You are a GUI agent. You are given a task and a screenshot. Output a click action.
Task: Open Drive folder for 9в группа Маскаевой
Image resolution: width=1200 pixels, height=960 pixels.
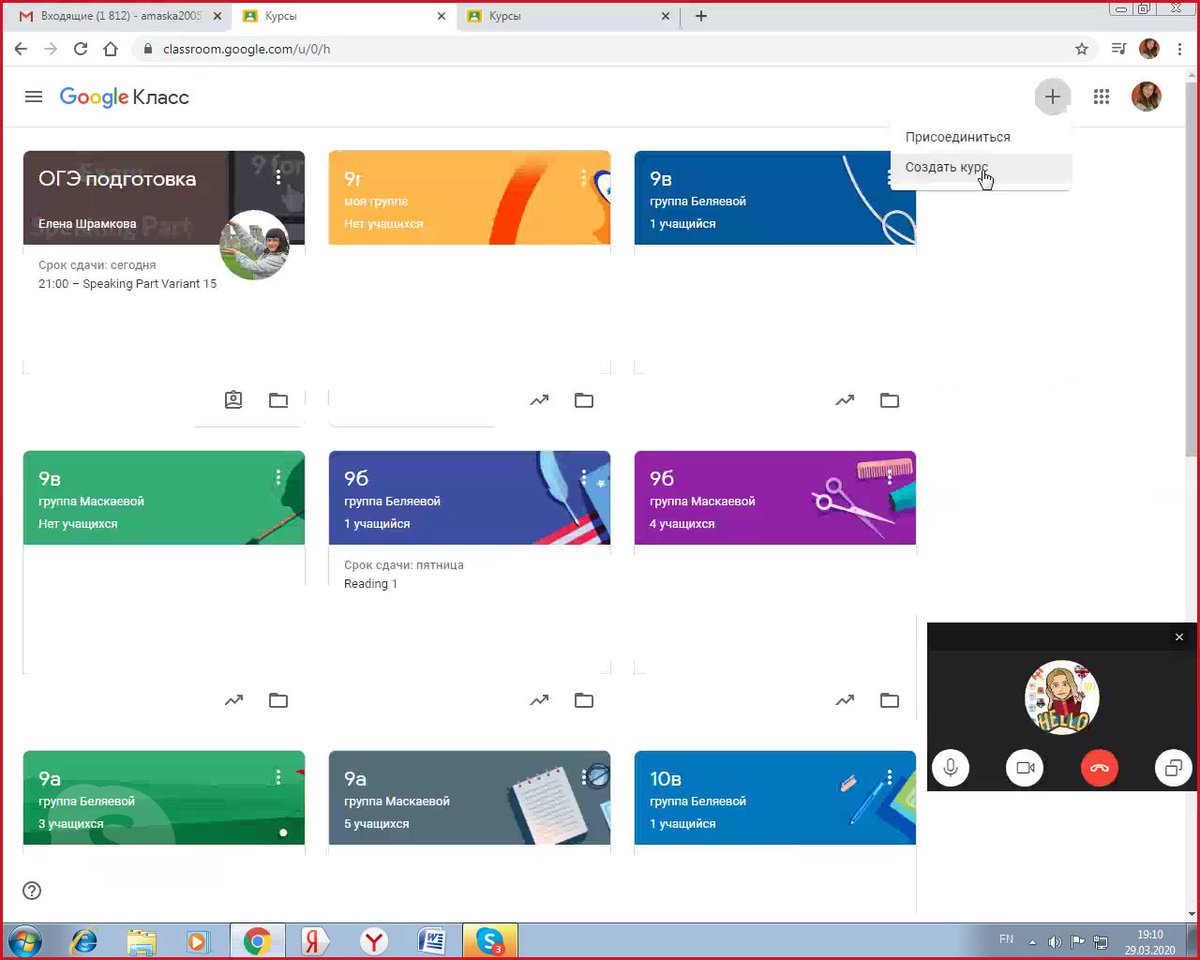pyautogui.click(x=279, y=700)
